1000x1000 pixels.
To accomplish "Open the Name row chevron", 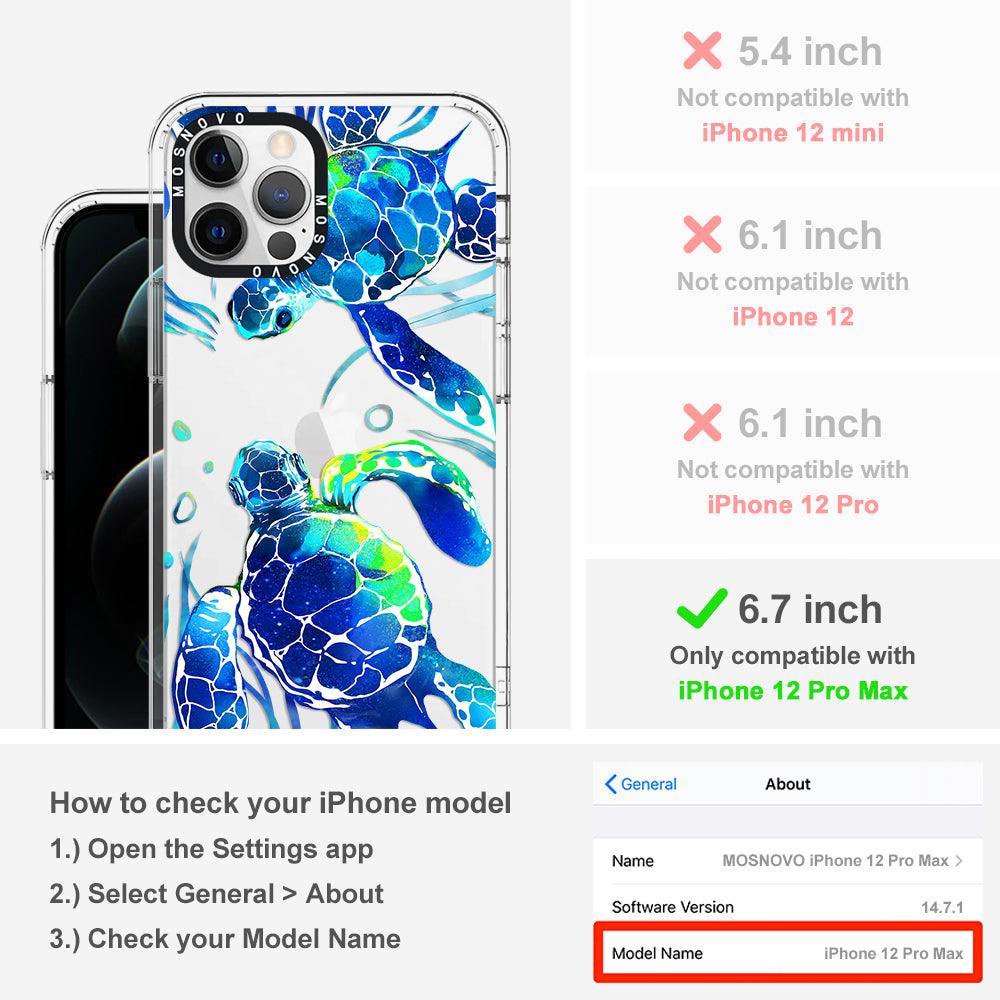I will (x=959, y=860).
